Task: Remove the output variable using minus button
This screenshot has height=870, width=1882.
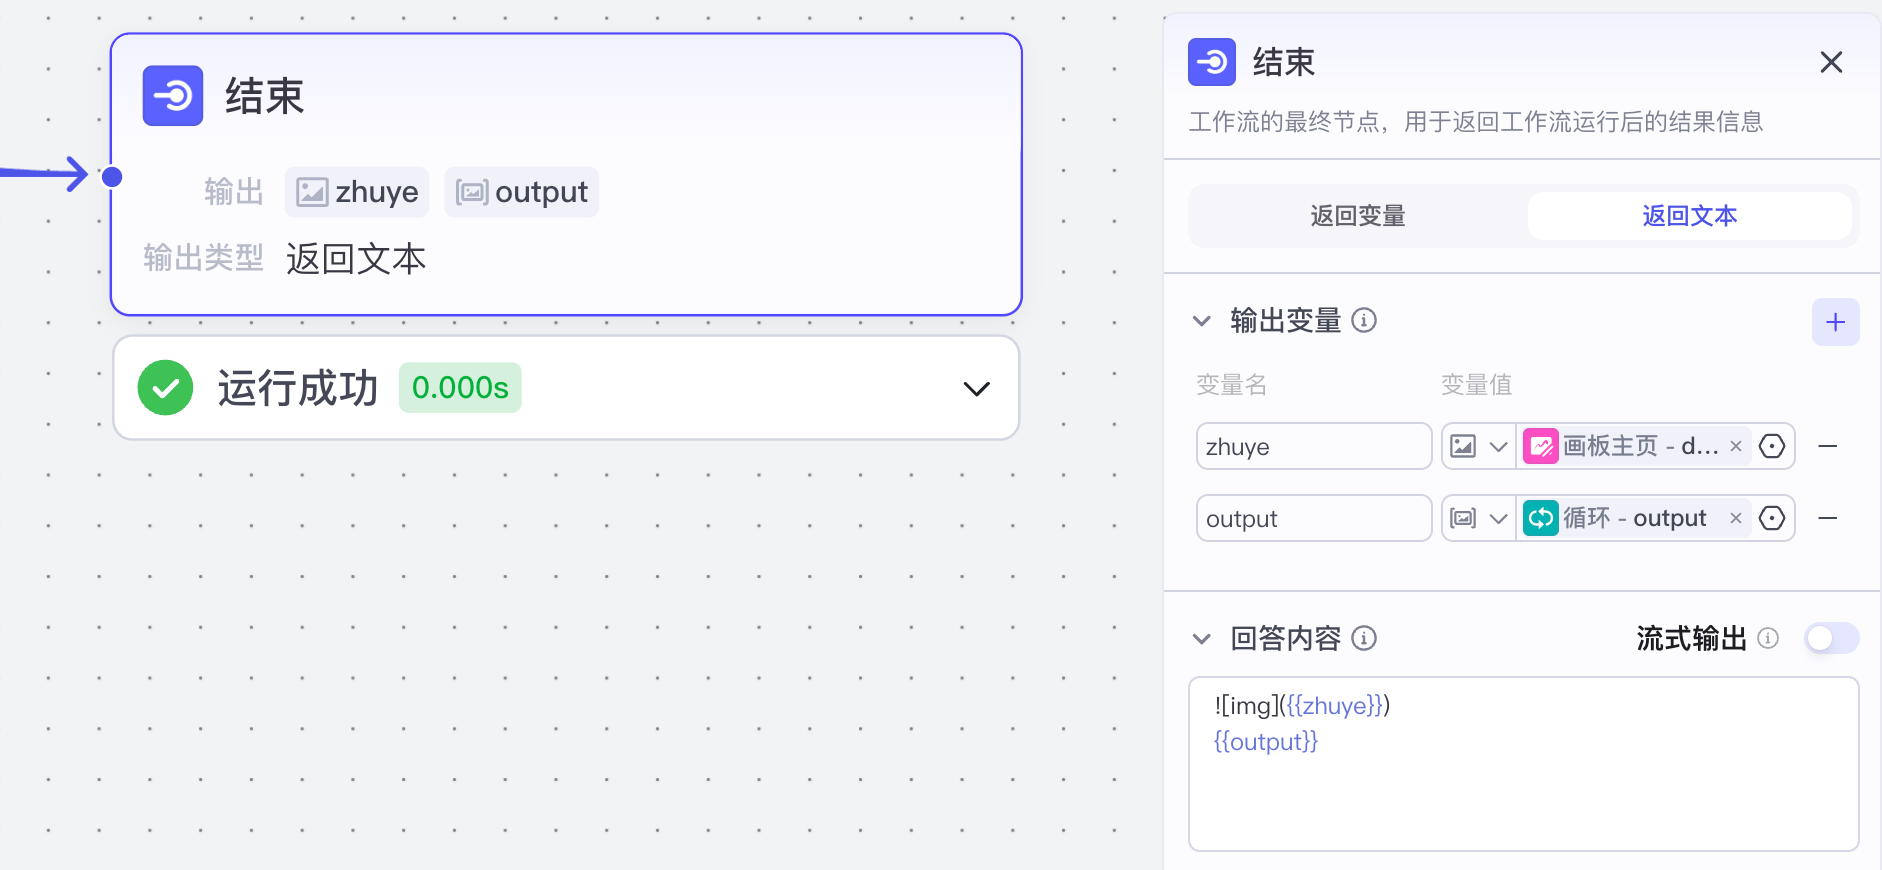Action: tap(1829, 518)
